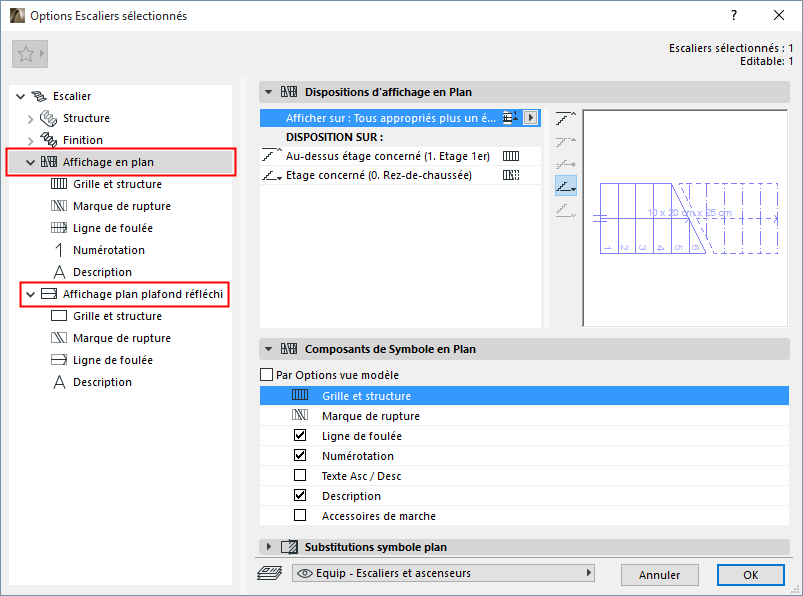Collapse Composants de Symbole en Plan panel
Viewport: 803px width, 596px height.
click(268, 349)
